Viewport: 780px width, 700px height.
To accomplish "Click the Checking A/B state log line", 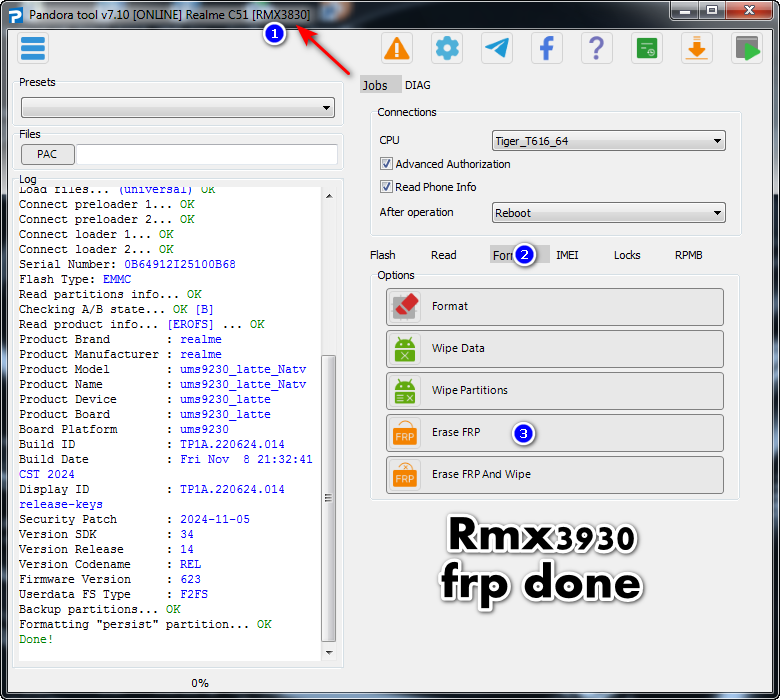I will click(116, 309).
